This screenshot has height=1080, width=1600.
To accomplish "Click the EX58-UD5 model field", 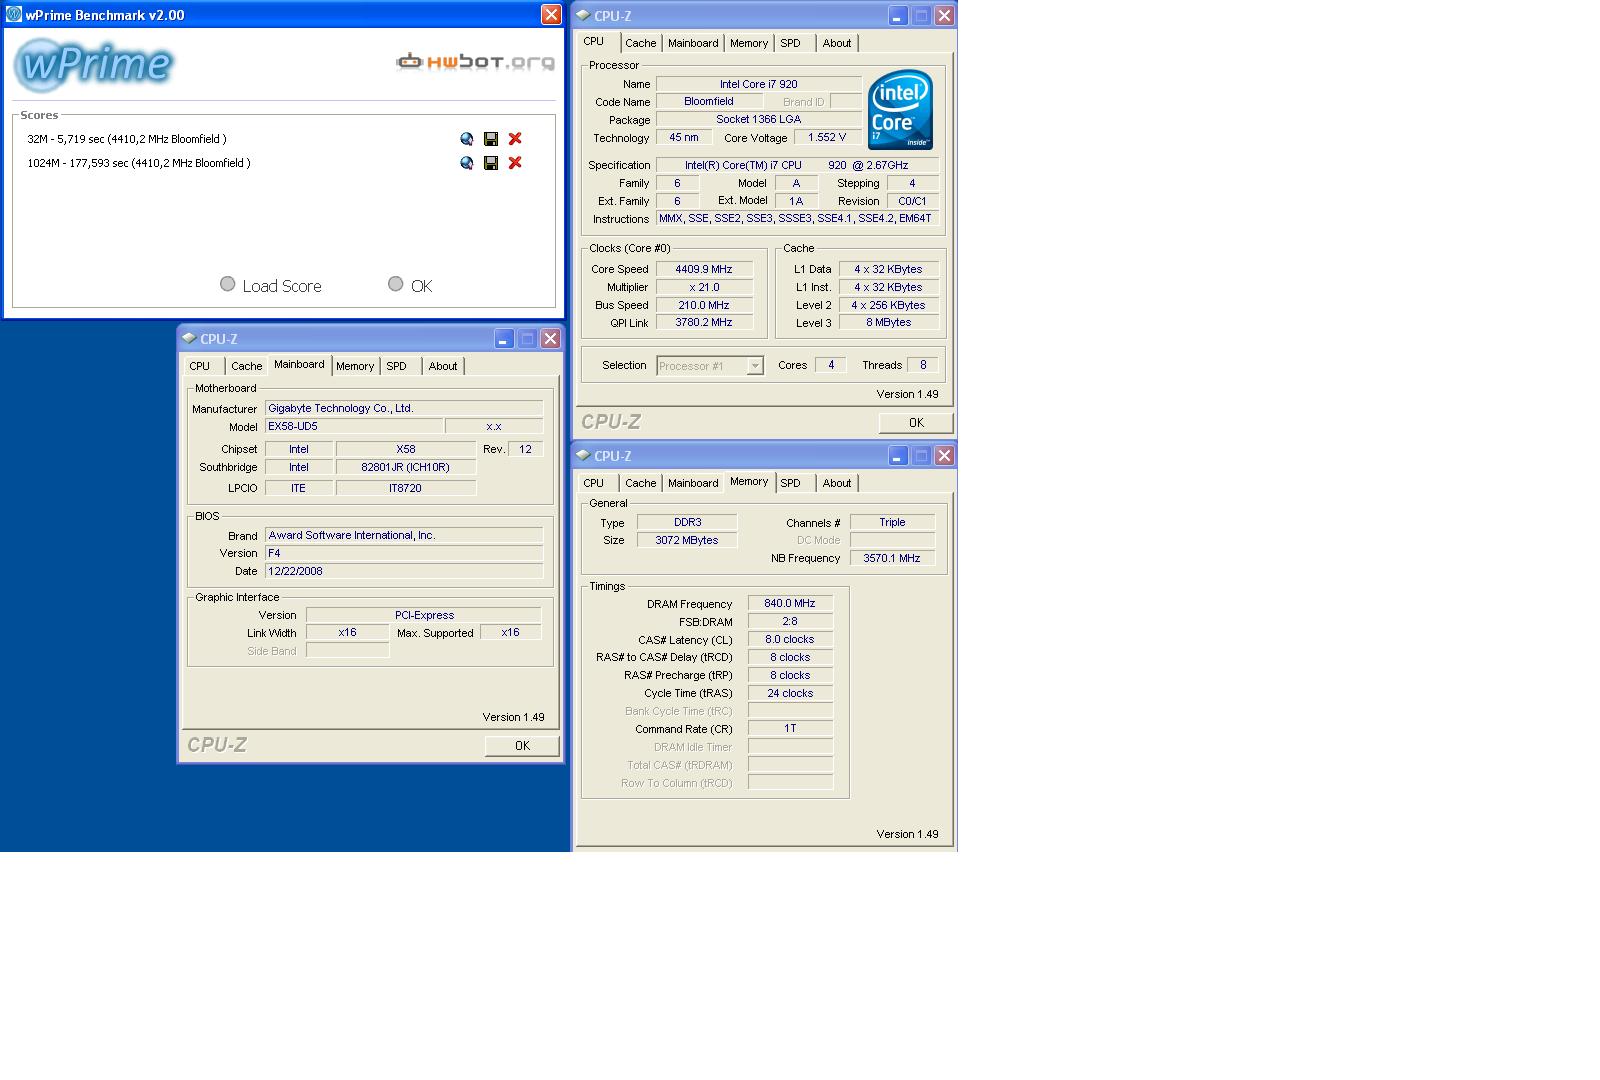I will click(354, 427).
